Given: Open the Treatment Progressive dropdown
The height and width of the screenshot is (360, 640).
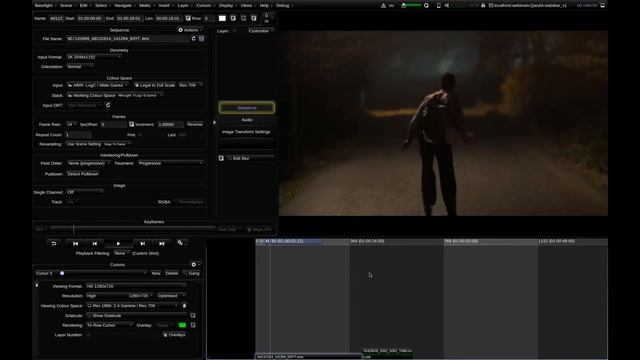Looking at the screenshot, I should (x=171, y=163).
